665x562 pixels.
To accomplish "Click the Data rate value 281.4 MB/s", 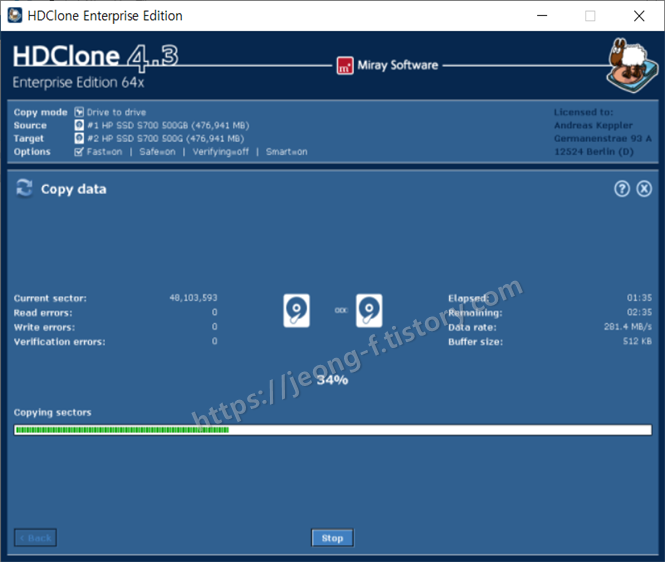I will coord(628,327).
